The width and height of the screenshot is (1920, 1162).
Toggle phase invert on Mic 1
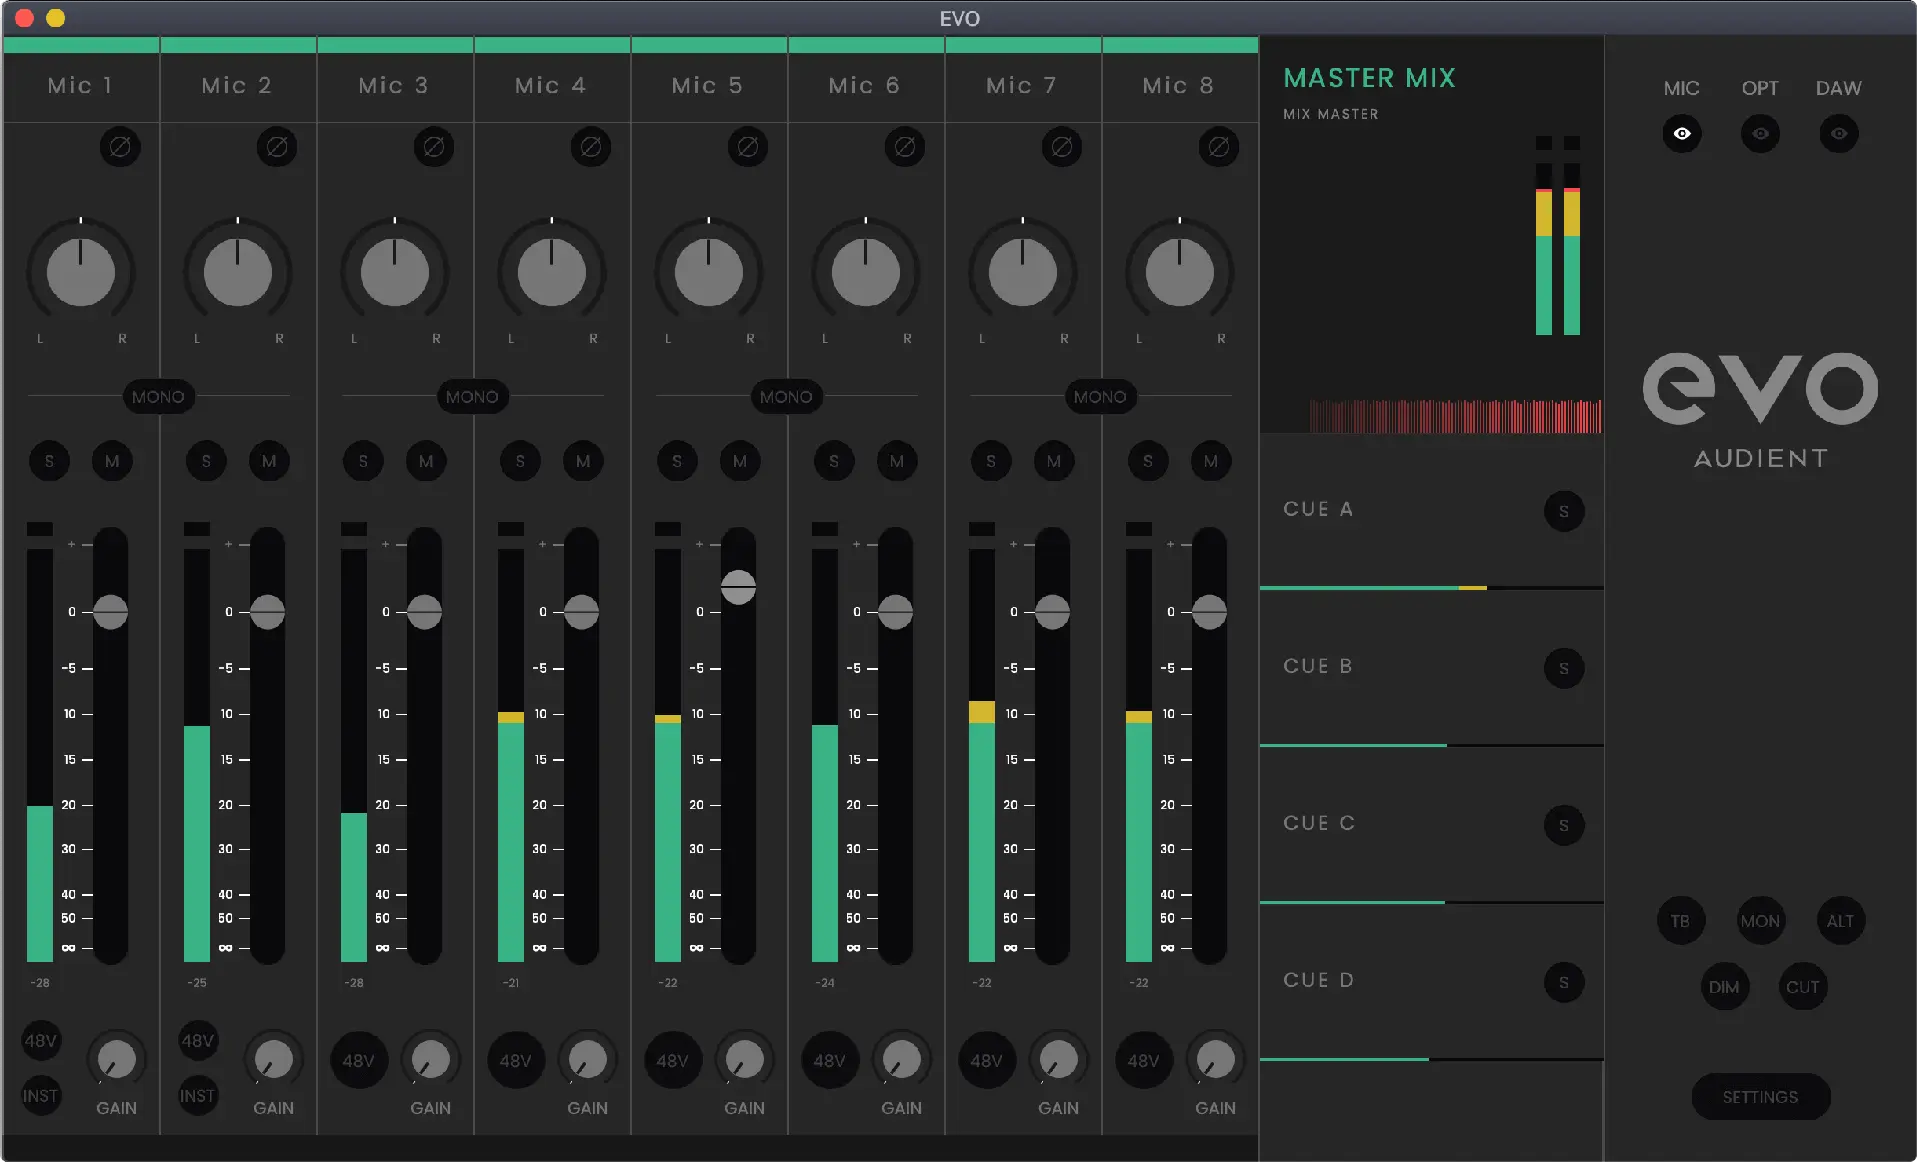tap(120, 147)
